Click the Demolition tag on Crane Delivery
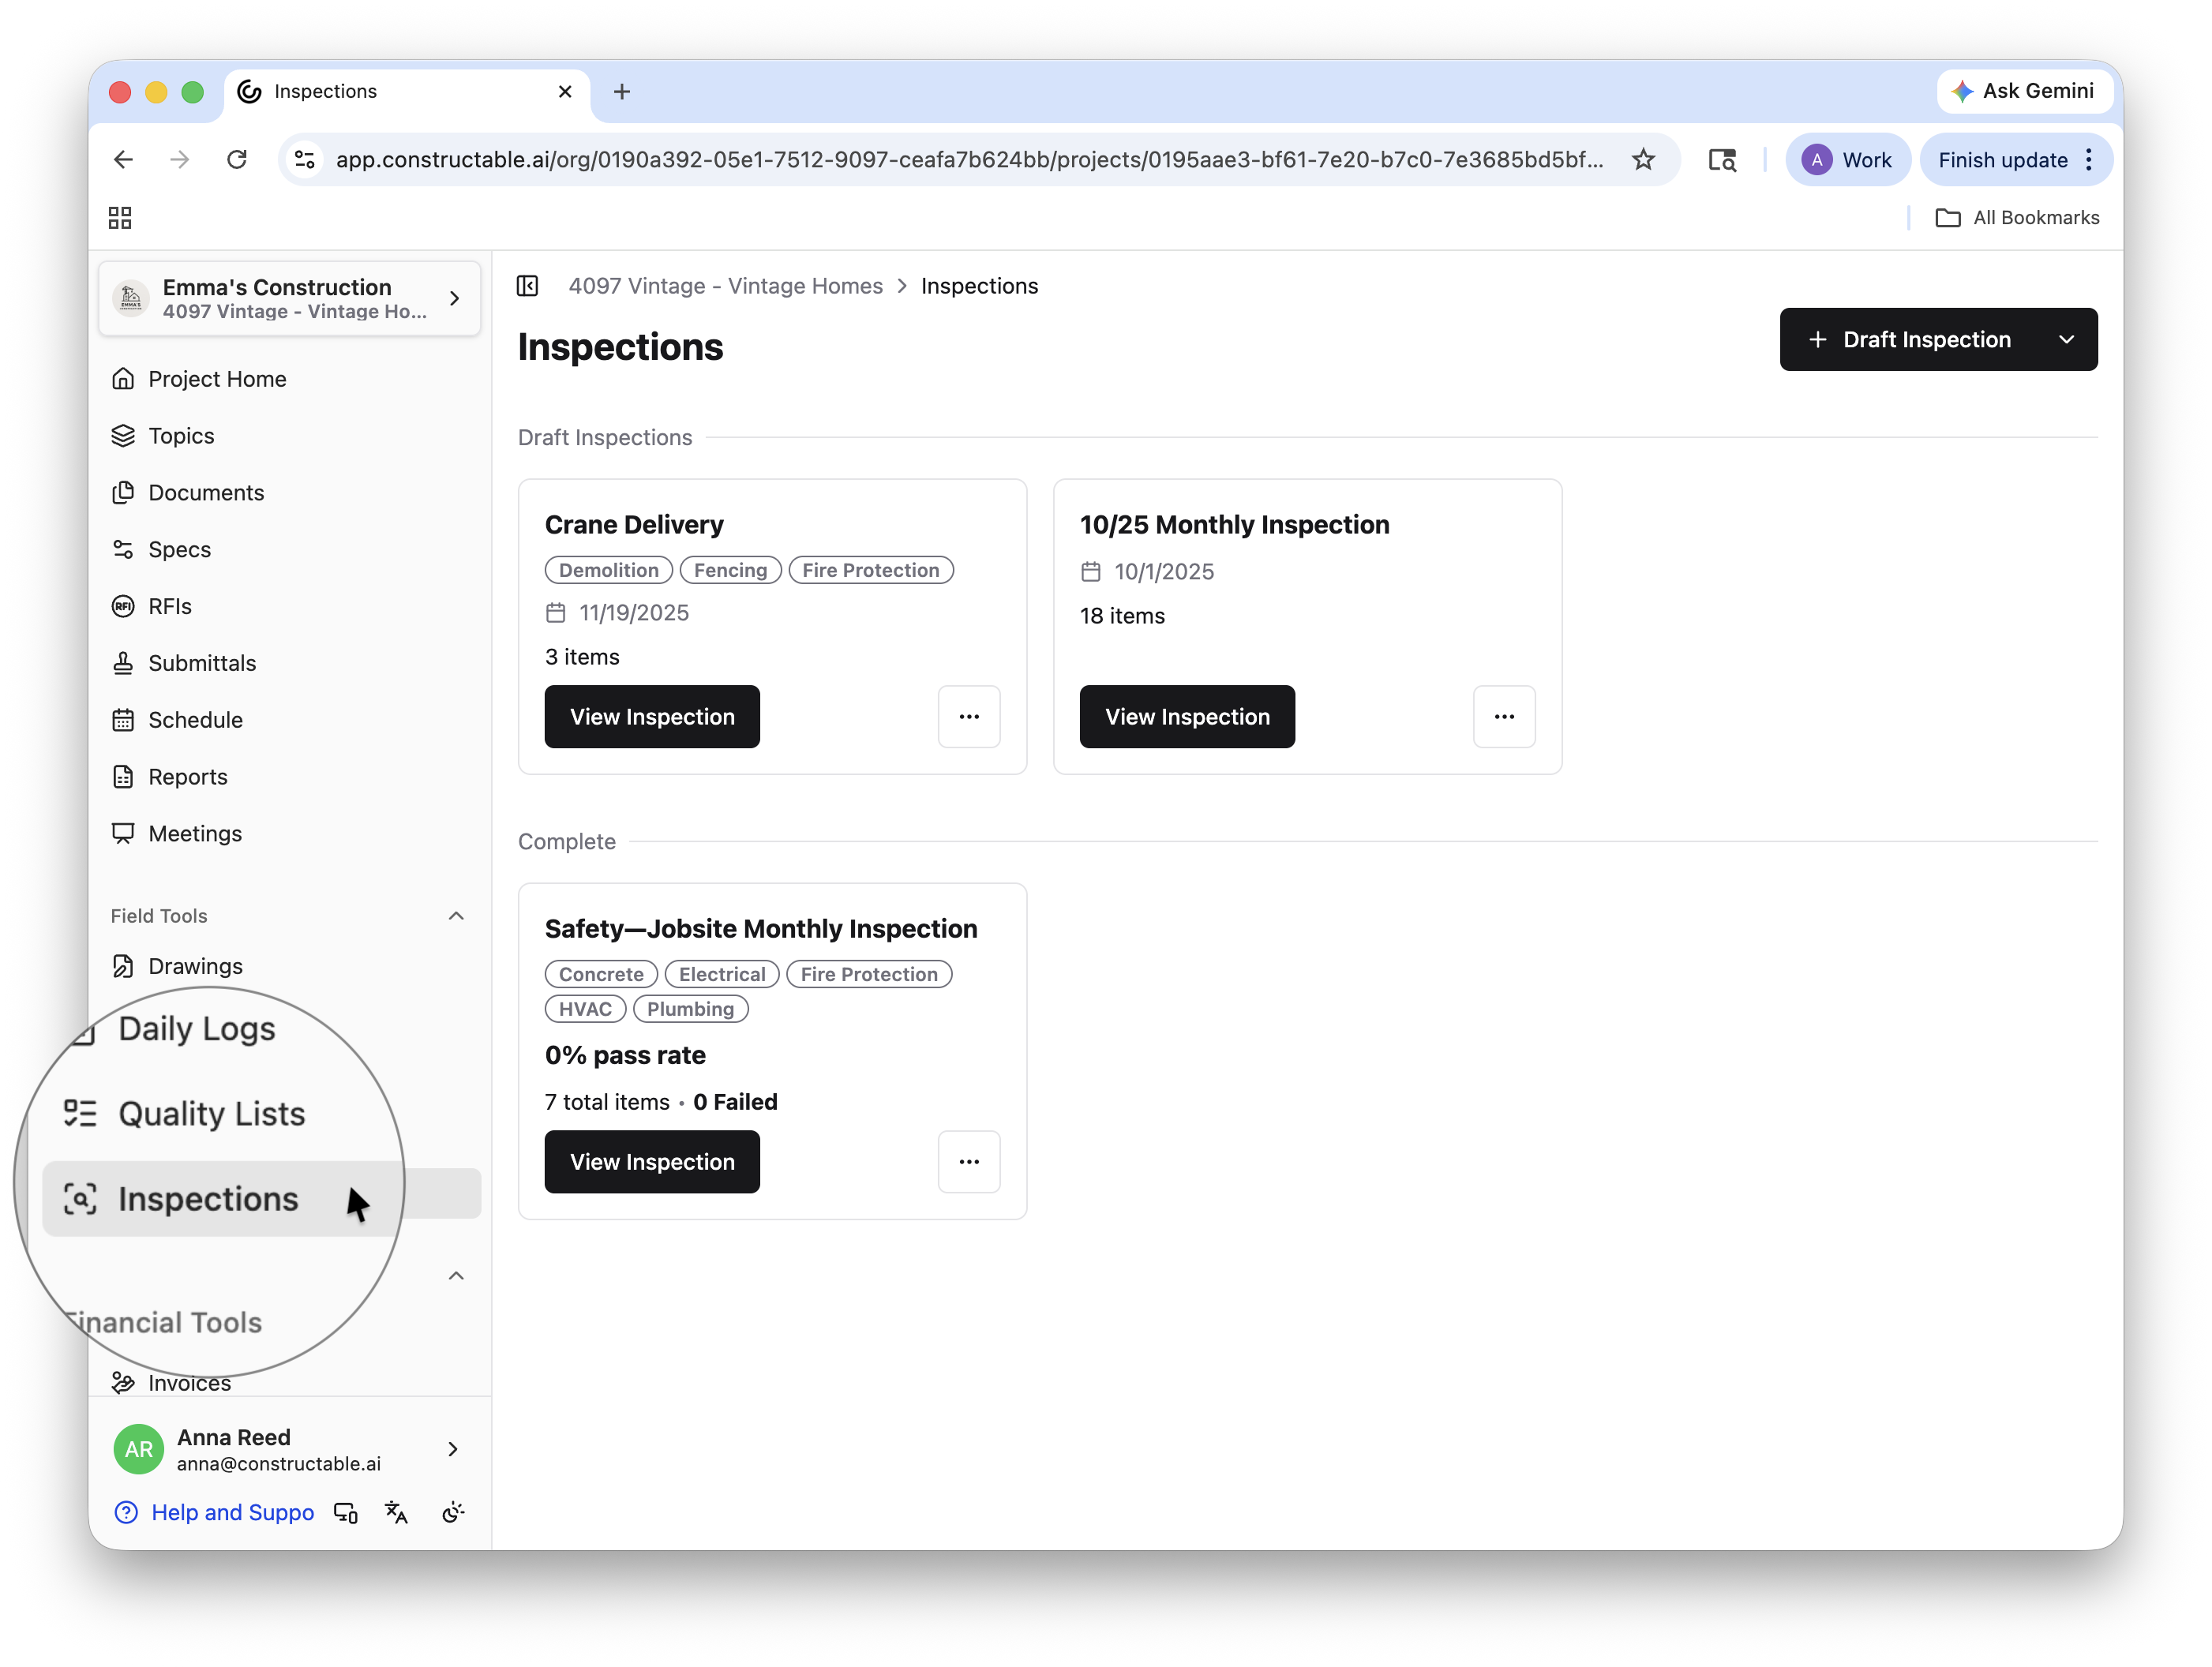 pyautogui.click(x=609, y=570)
